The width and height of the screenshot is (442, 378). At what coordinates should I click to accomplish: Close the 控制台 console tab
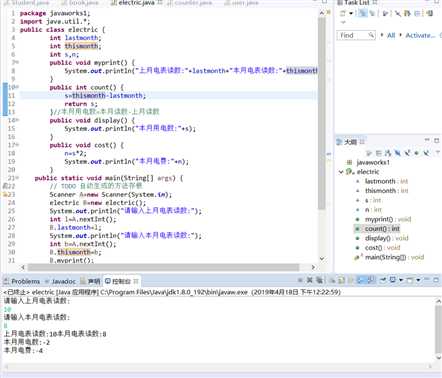[x=136, y=281]
